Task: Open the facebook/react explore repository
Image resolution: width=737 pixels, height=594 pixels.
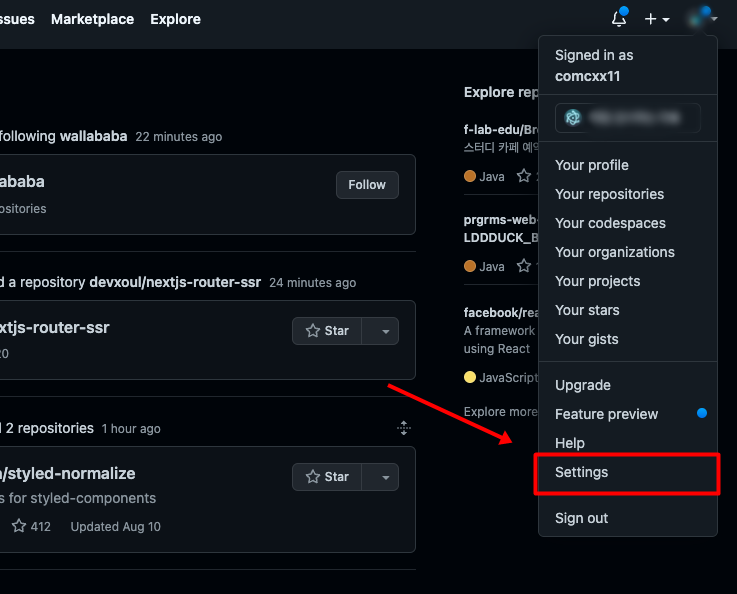Action: pyautogui.click(x=501, y=313)
